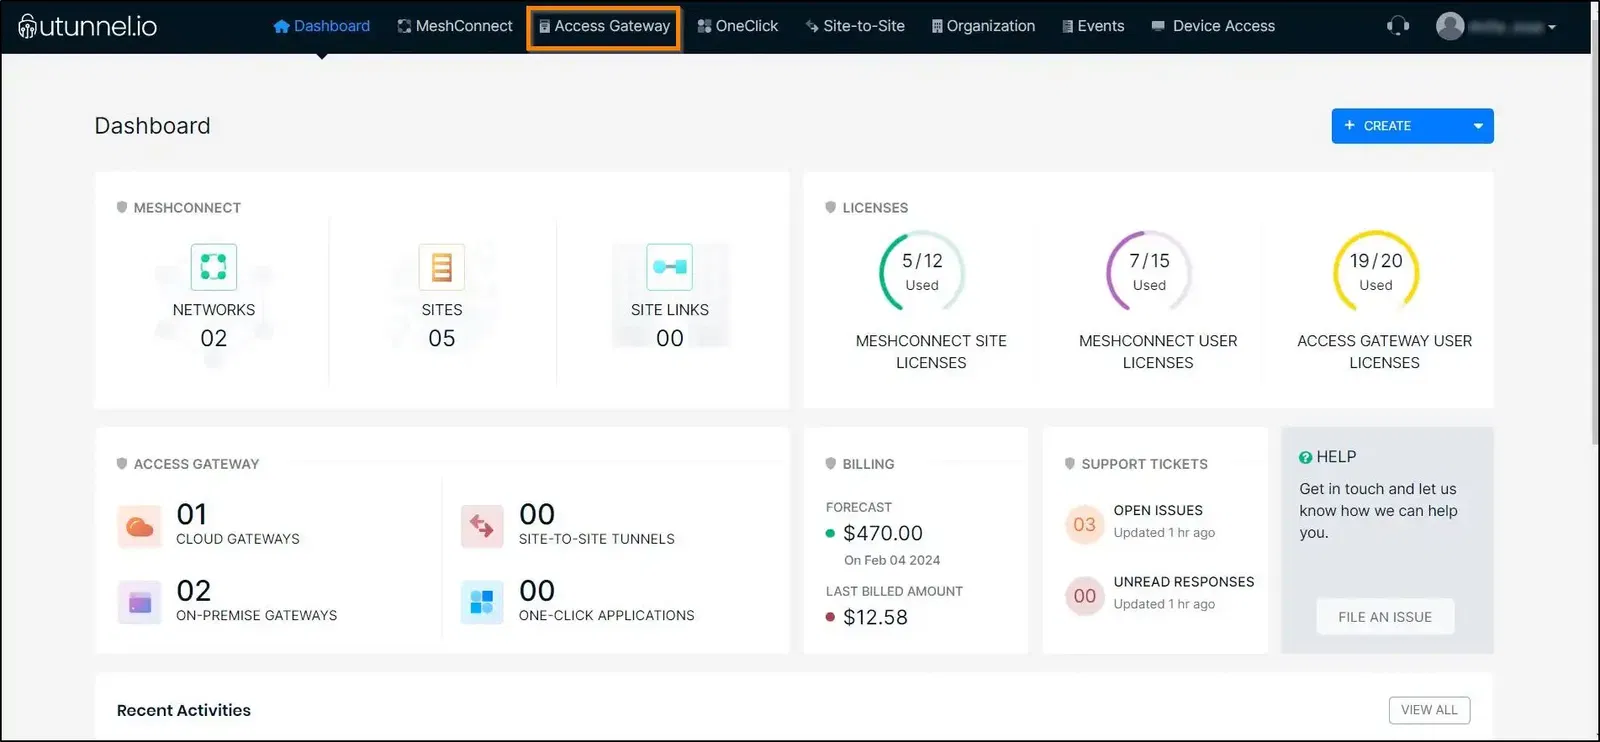Click the On-Premise Gateways icon

(139, 603)
